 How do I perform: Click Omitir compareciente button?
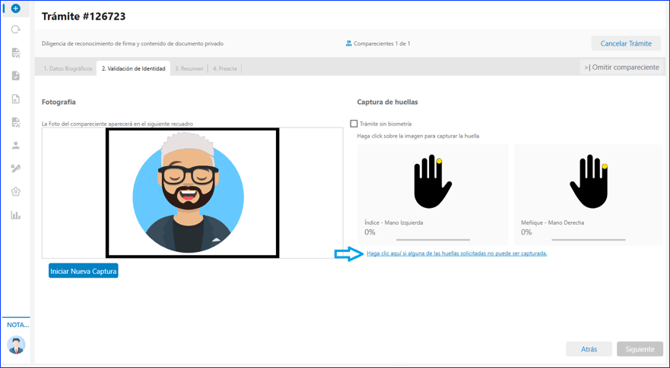(x=622, y=67)
